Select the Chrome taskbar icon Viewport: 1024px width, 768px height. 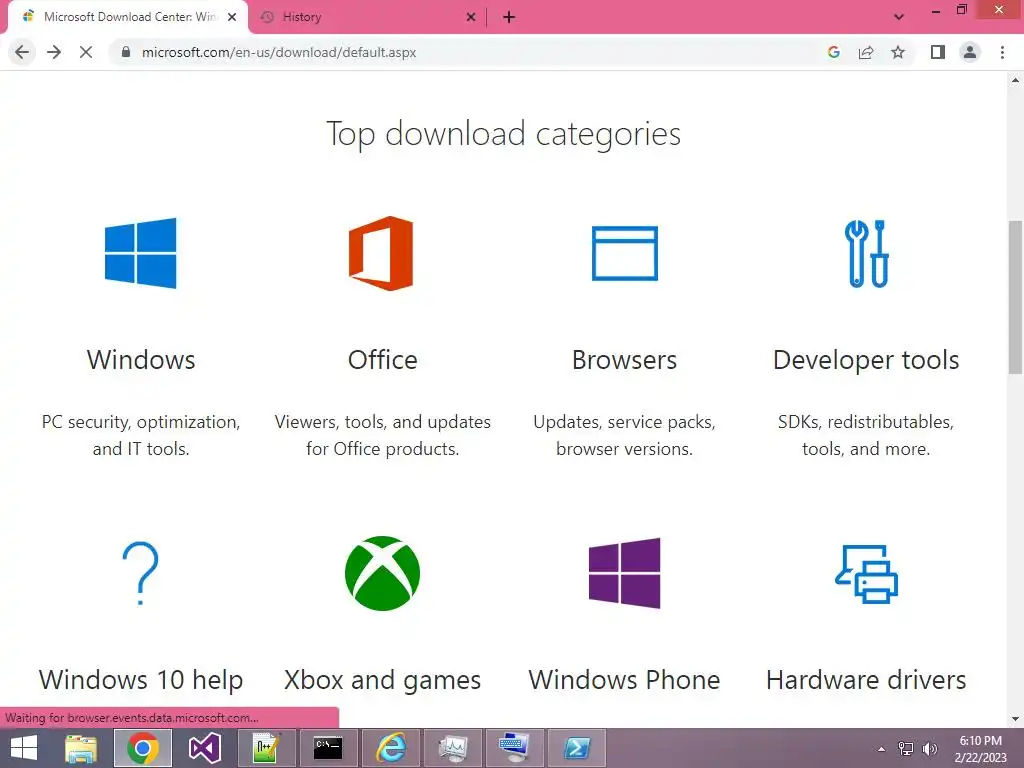click(x=143, y=748)
